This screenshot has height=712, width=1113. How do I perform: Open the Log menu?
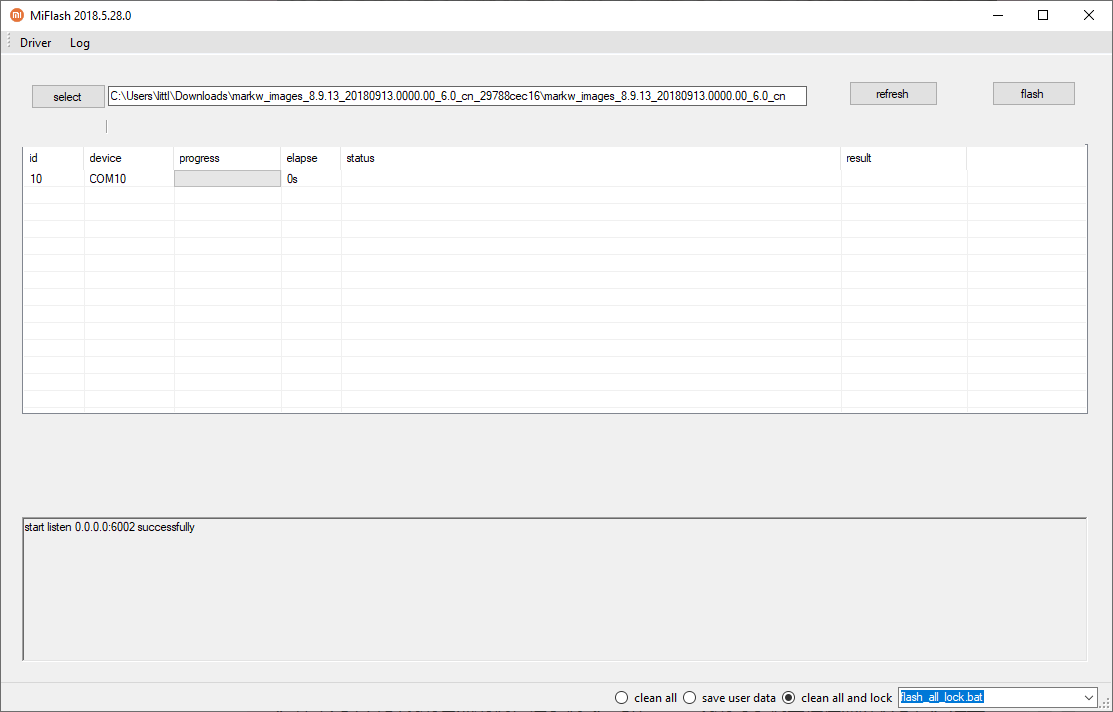80,43
